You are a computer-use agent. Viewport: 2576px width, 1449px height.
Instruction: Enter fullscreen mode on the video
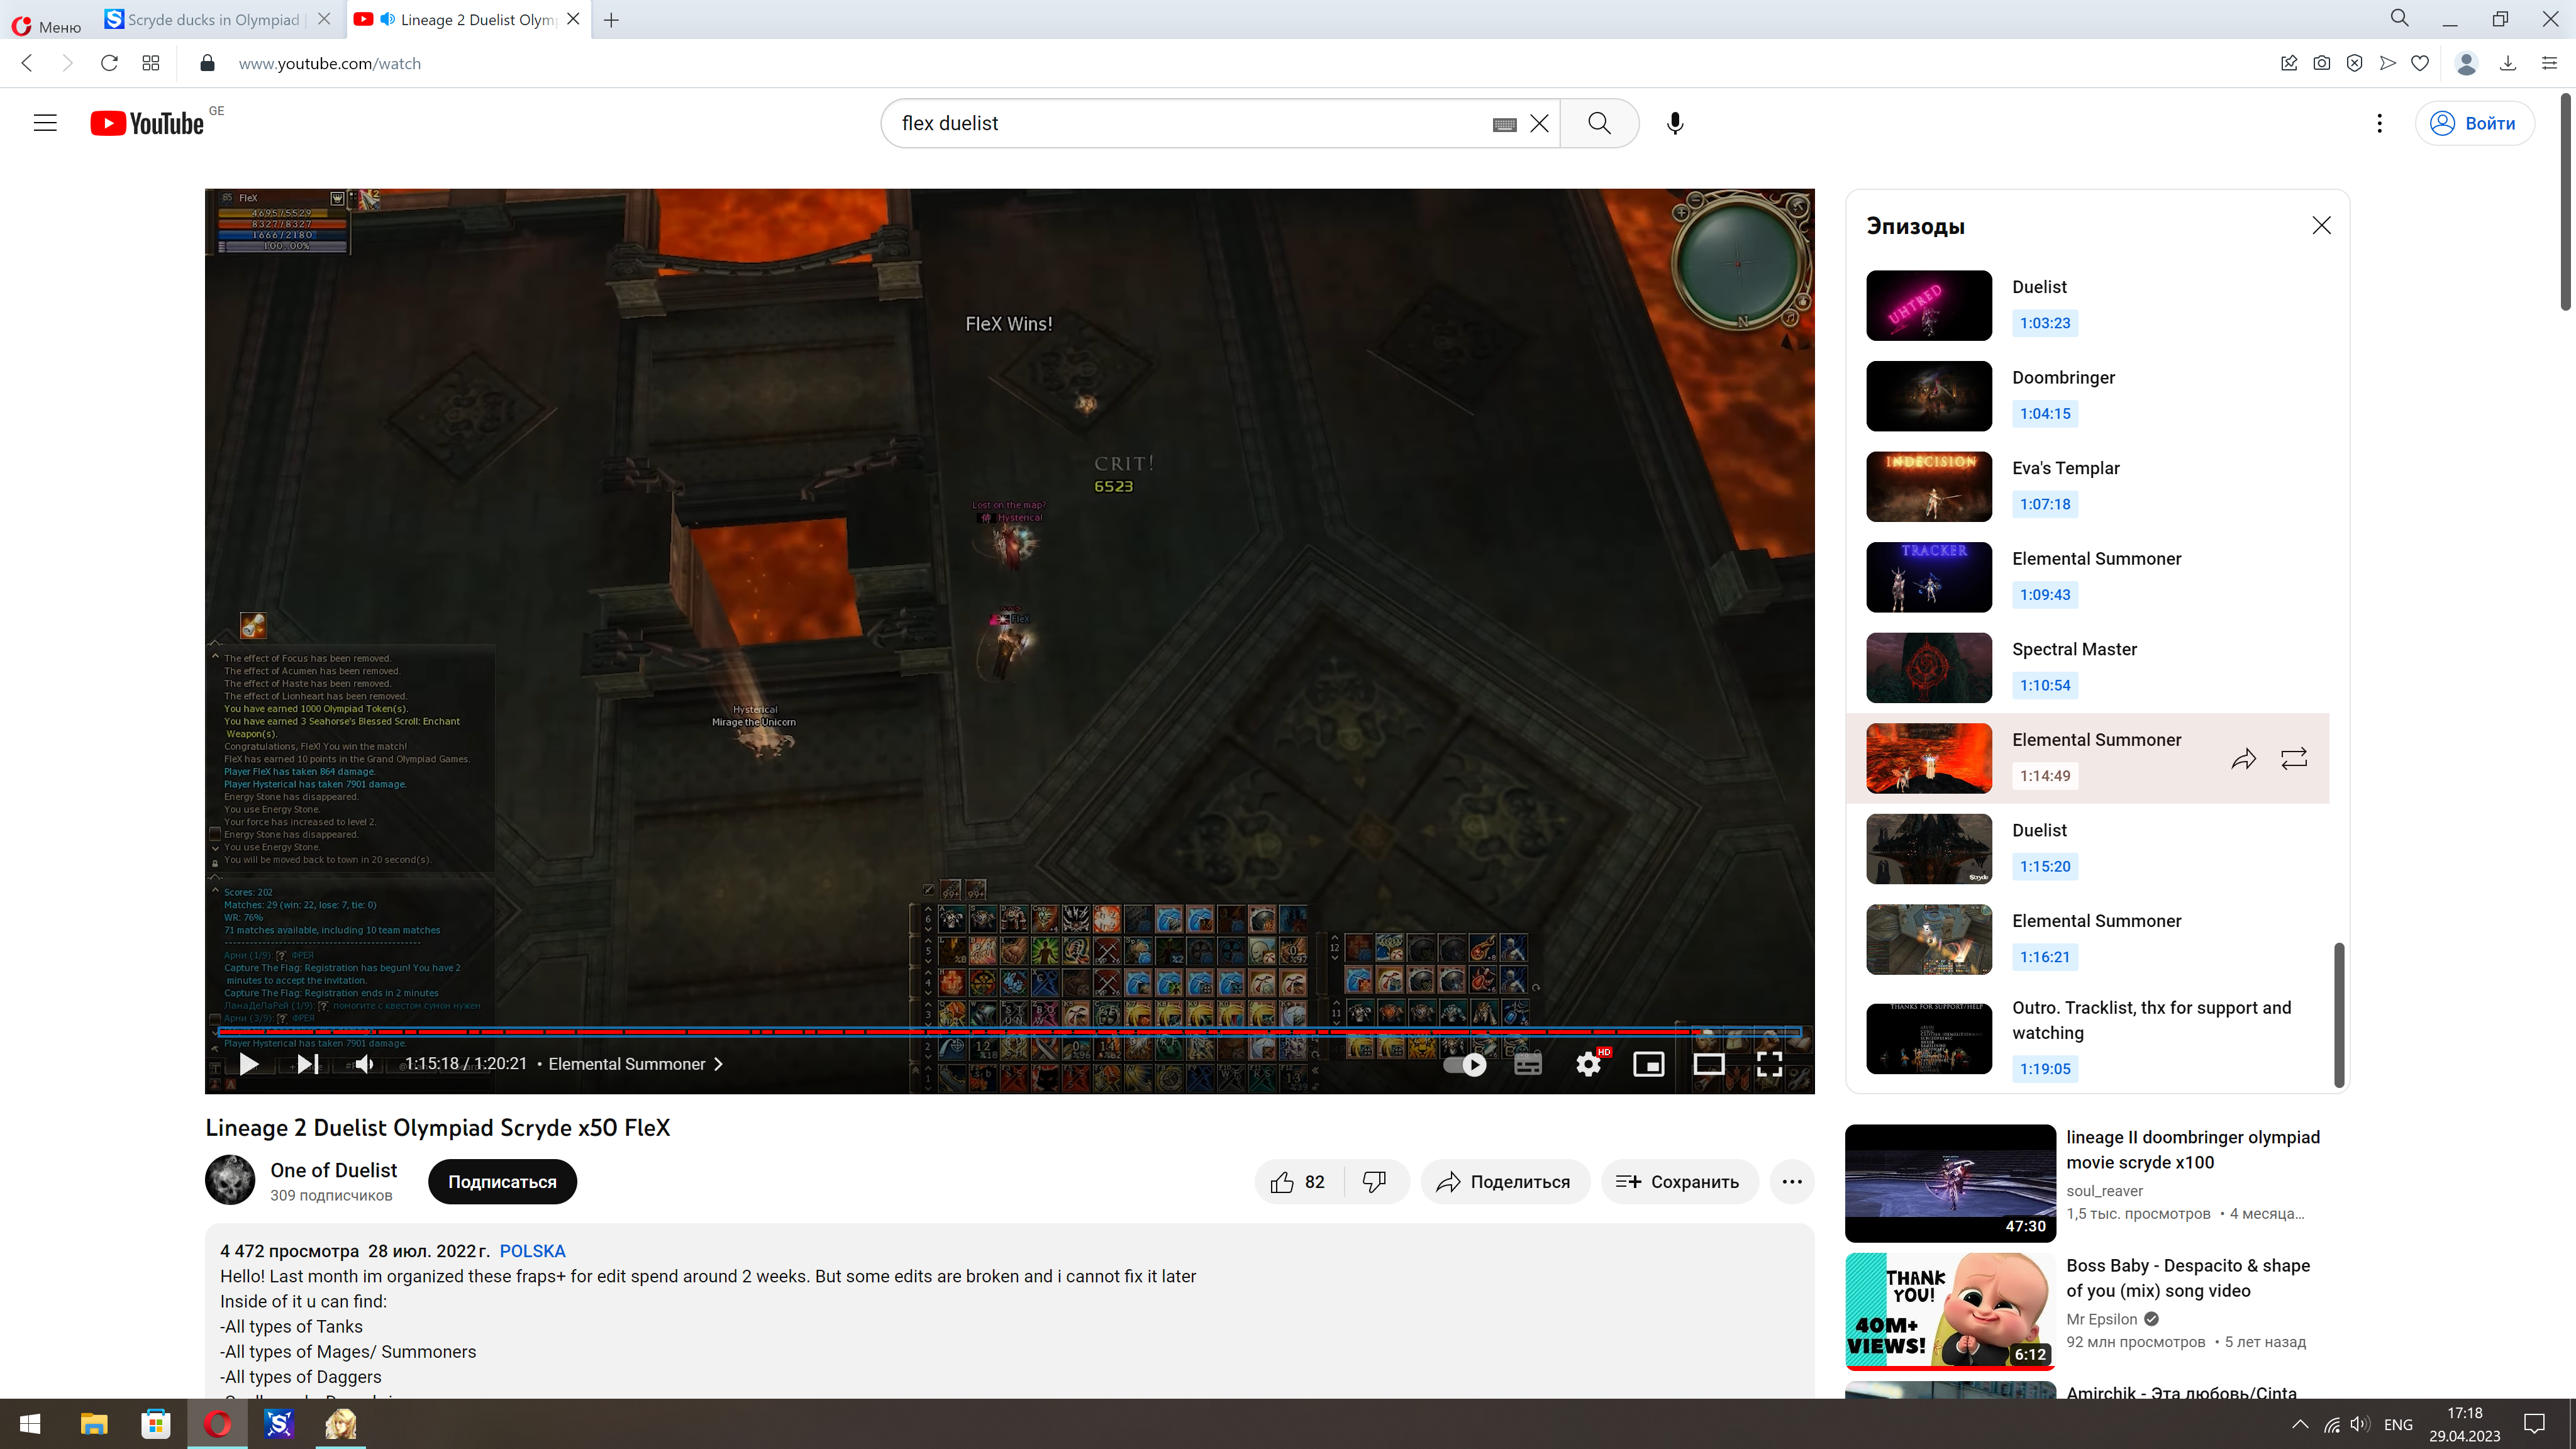(x=1769, y=1064)
